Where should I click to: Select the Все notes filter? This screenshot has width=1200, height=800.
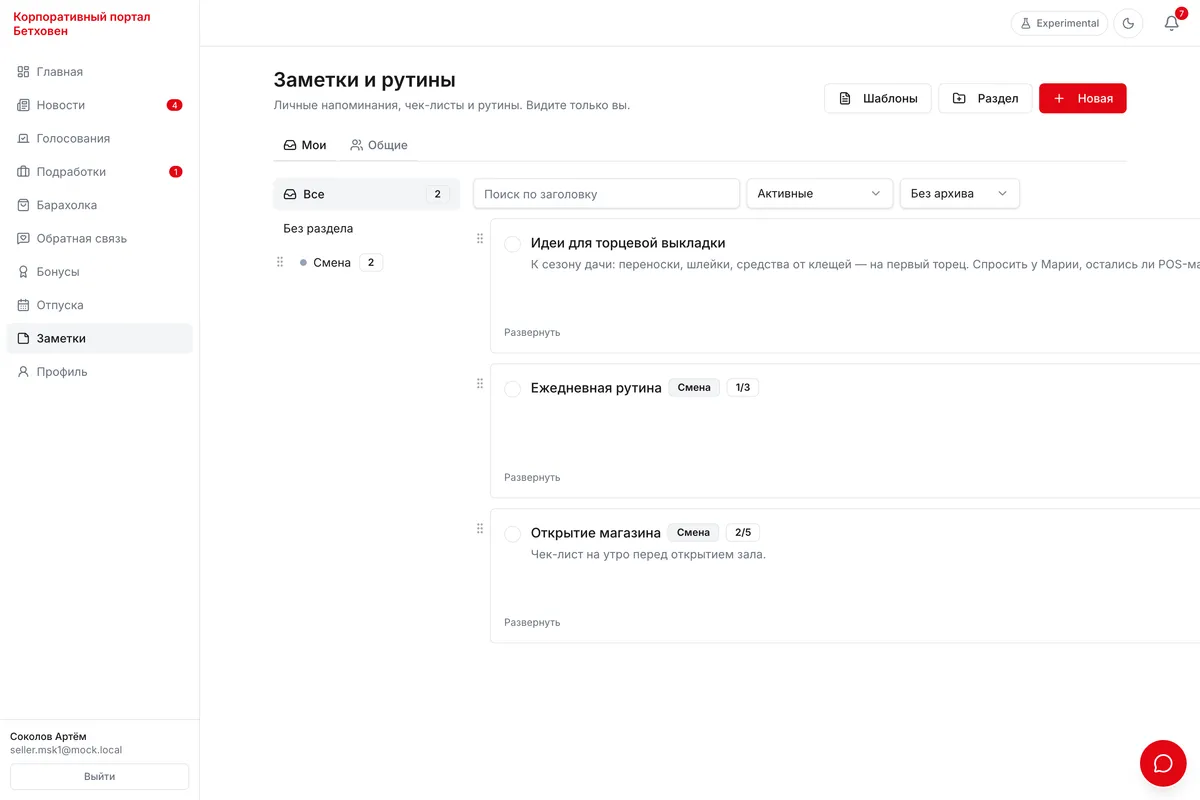366,194
